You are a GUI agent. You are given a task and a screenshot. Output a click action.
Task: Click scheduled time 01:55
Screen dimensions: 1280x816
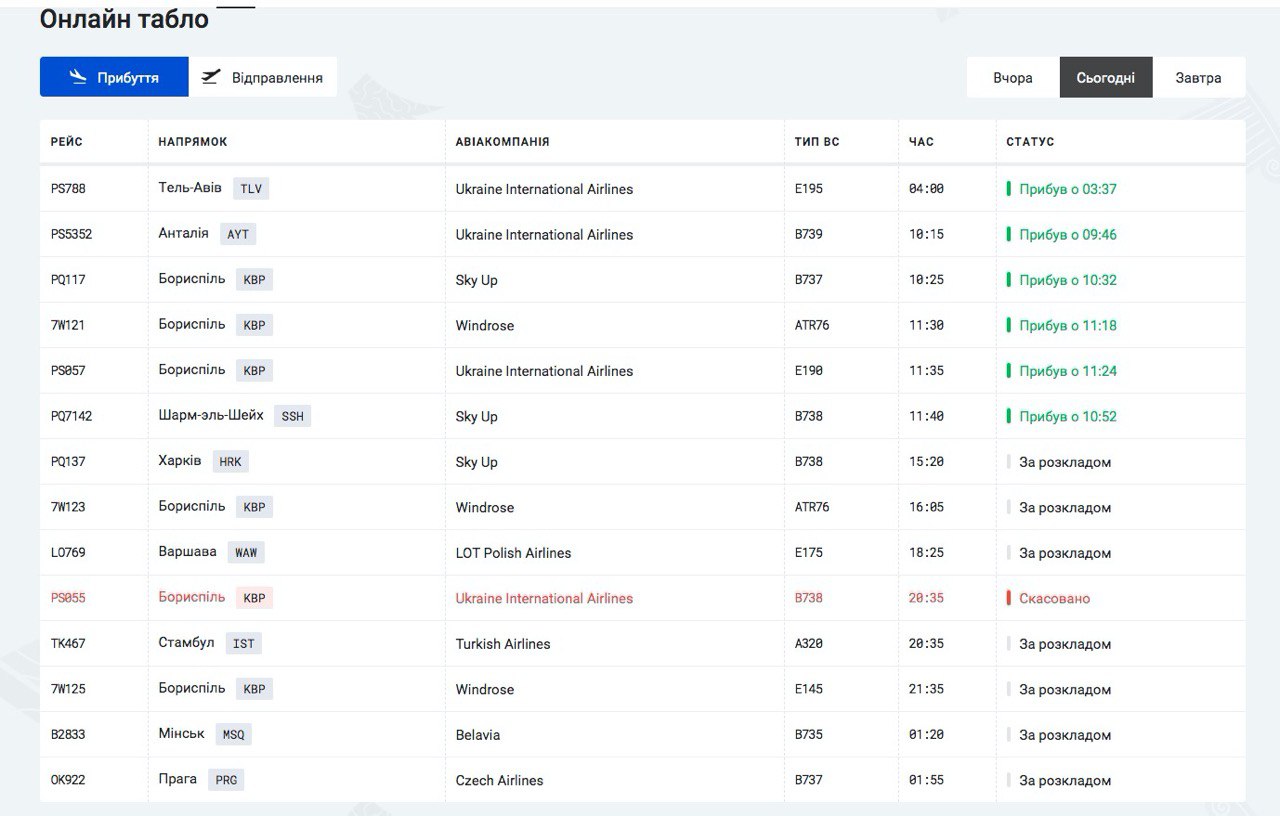(x=926, y=780)
